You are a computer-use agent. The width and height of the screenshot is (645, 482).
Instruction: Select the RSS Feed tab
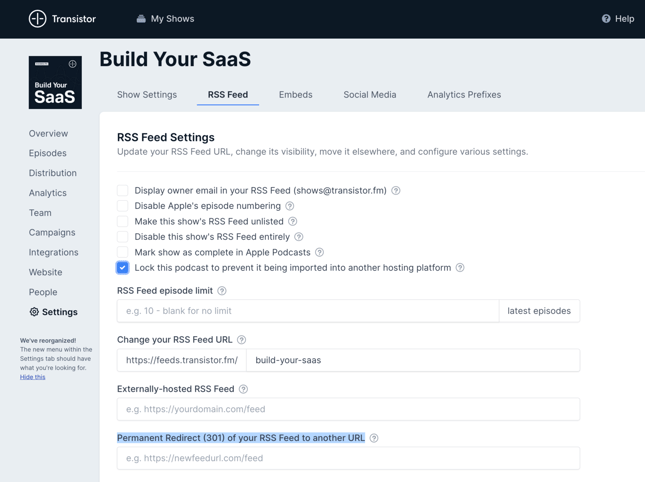tap(228, 95)
